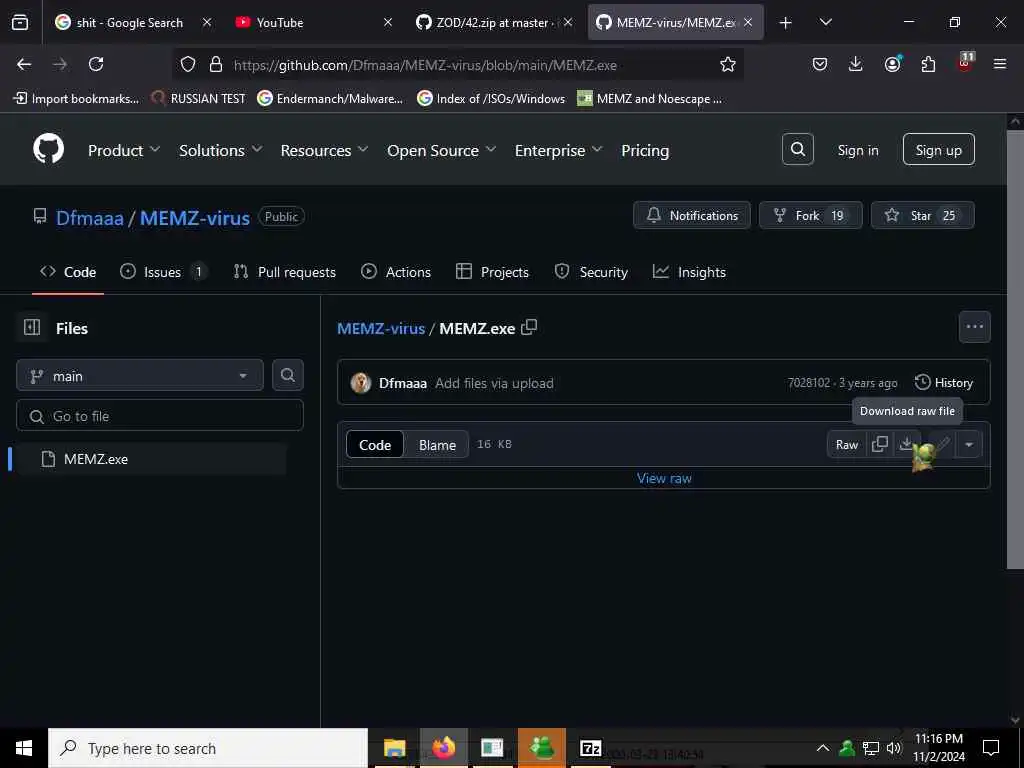Image resolution: width=1024 pixels, height=768 pixels.
Task: Show site security padlock info
Action: pos(216,64)
